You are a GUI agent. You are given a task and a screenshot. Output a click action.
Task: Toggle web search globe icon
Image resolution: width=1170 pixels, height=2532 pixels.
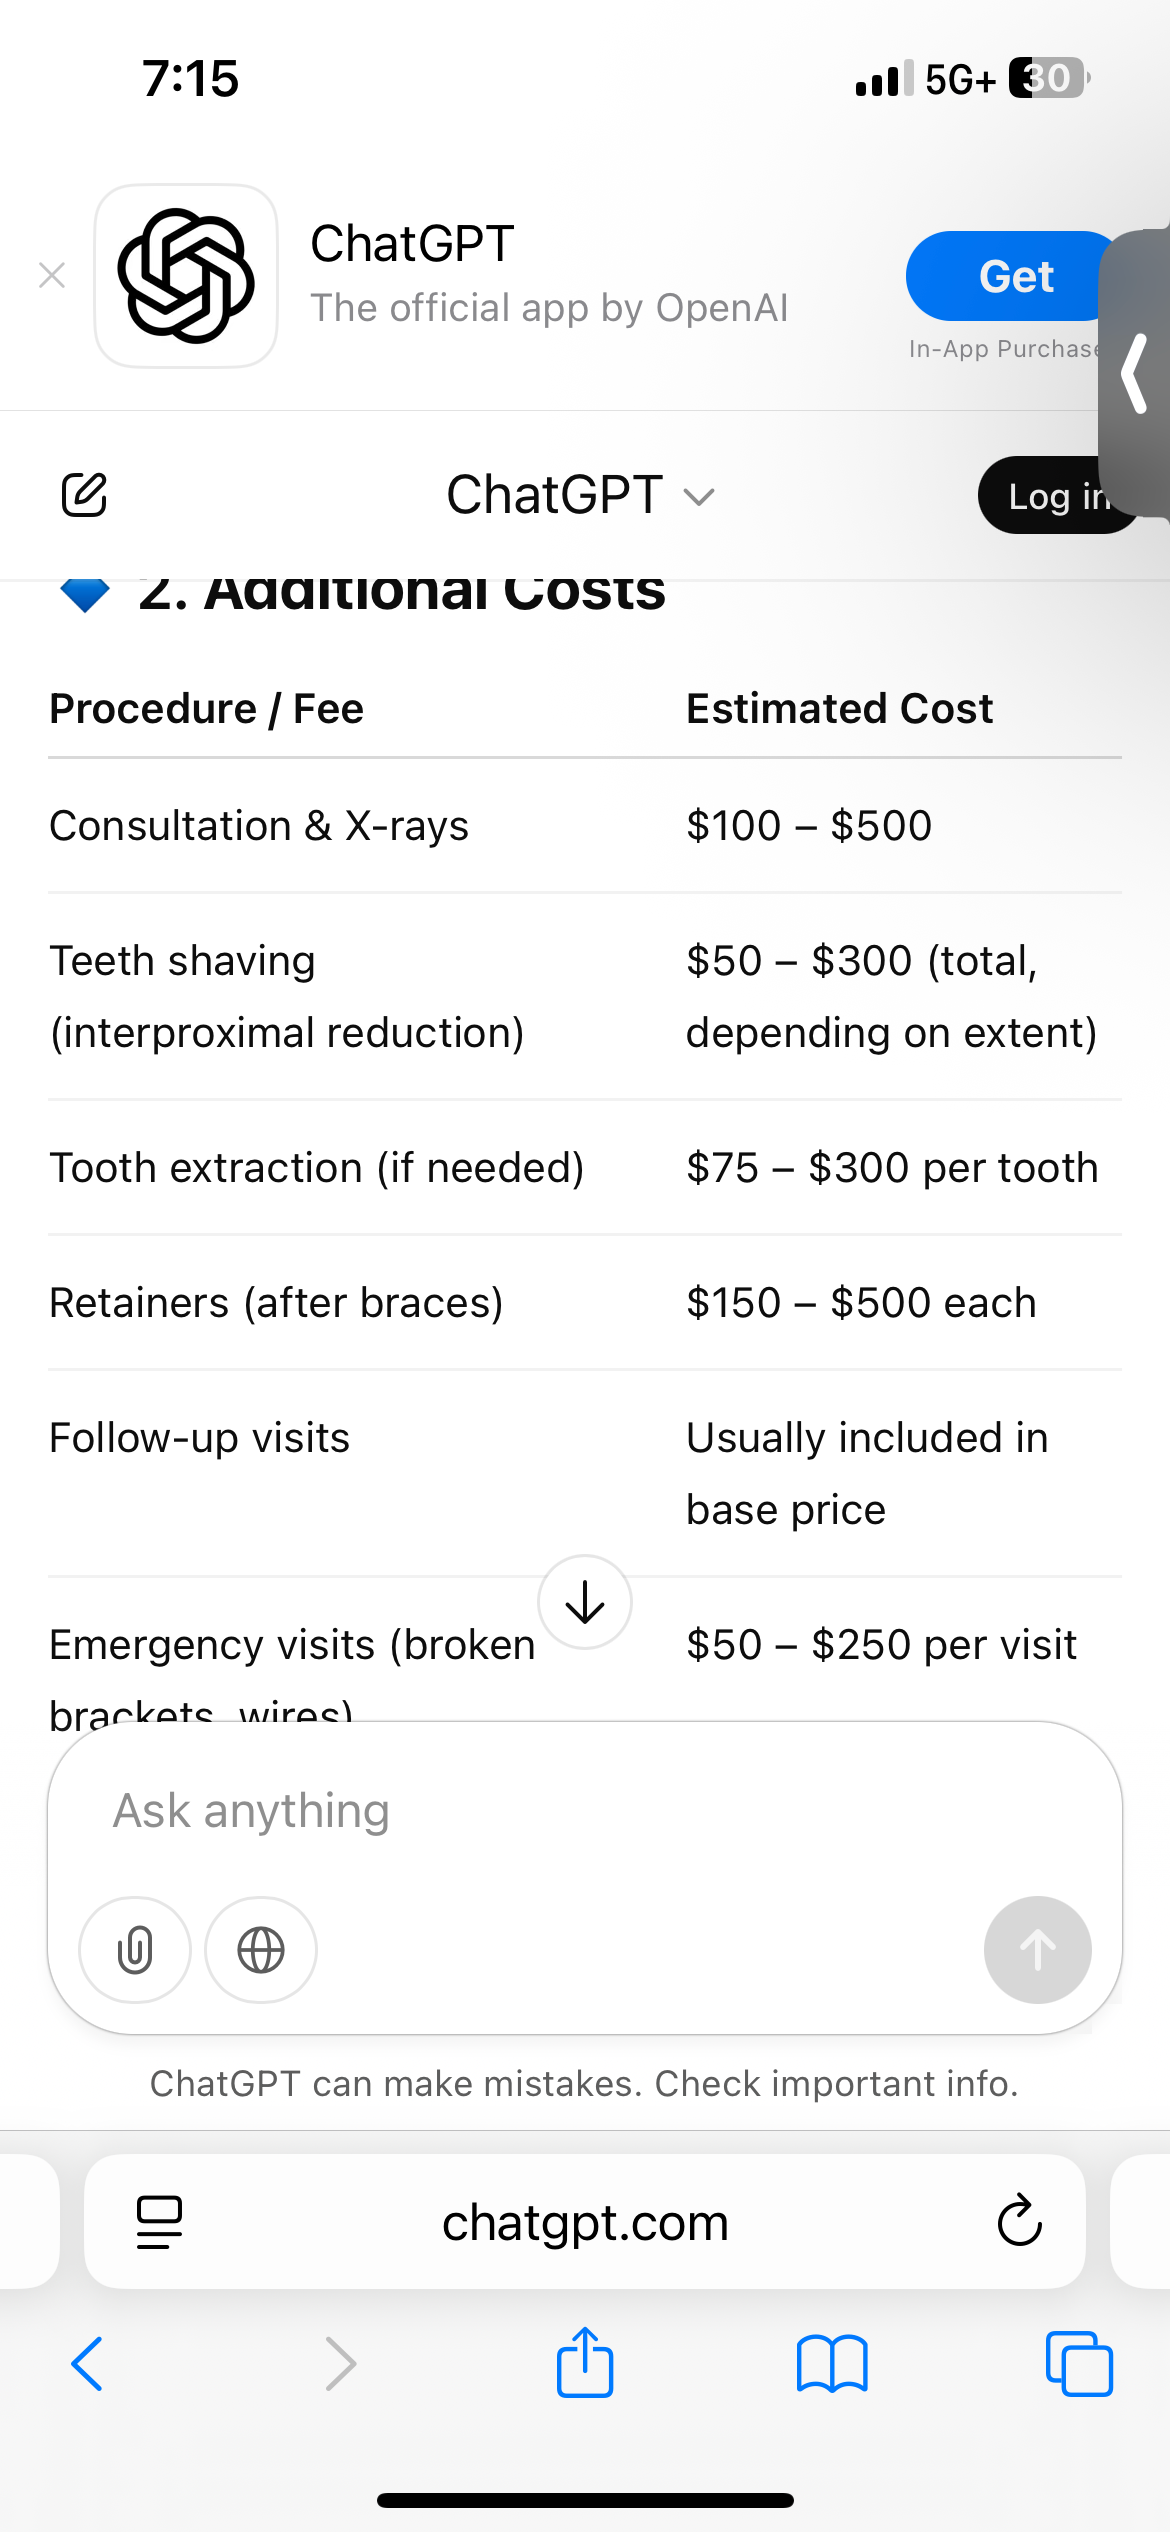pyautogui.click(x=261, y=1949)
